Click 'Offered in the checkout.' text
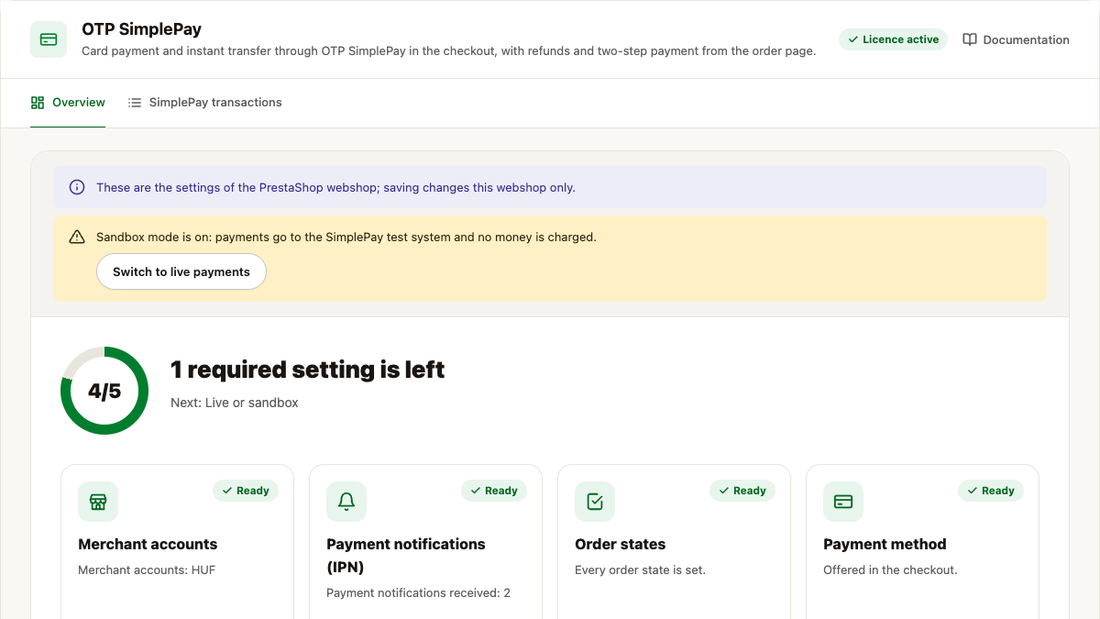 coord(890,570)
